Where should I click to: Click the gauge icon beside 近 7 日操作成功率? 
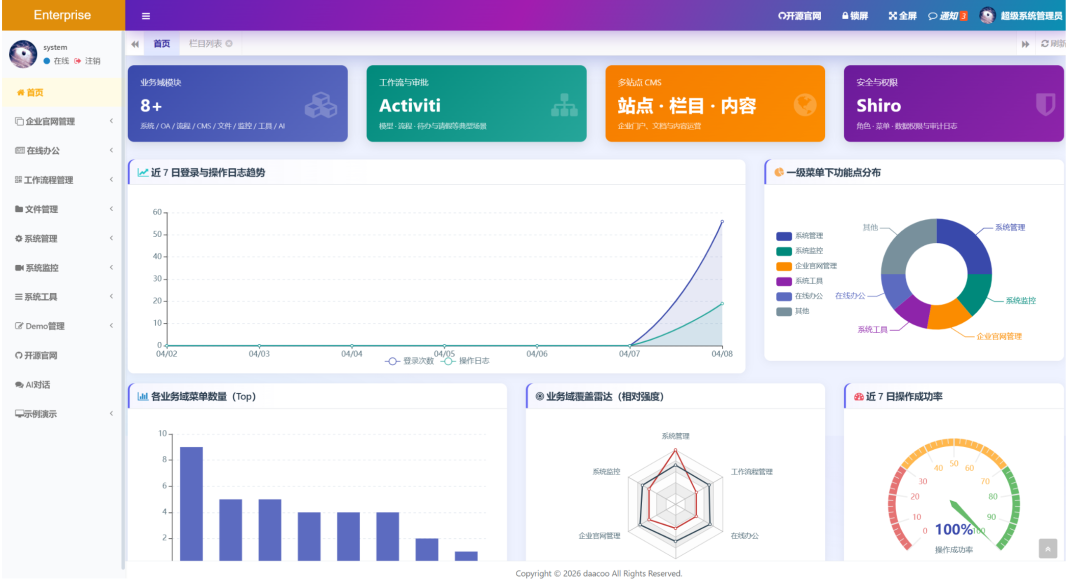click(x=858, y=397)
